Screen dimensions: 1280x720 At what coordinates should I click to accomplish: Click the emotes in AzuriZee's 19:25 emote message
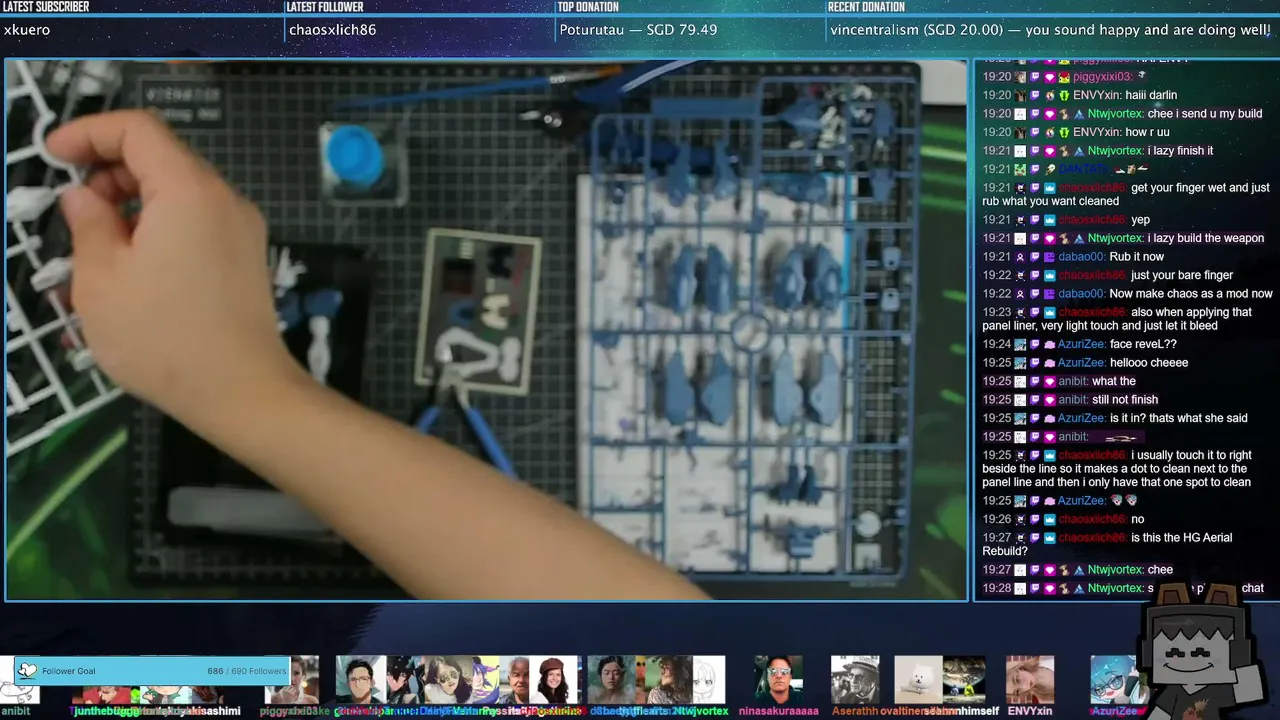pos(1124,501)
